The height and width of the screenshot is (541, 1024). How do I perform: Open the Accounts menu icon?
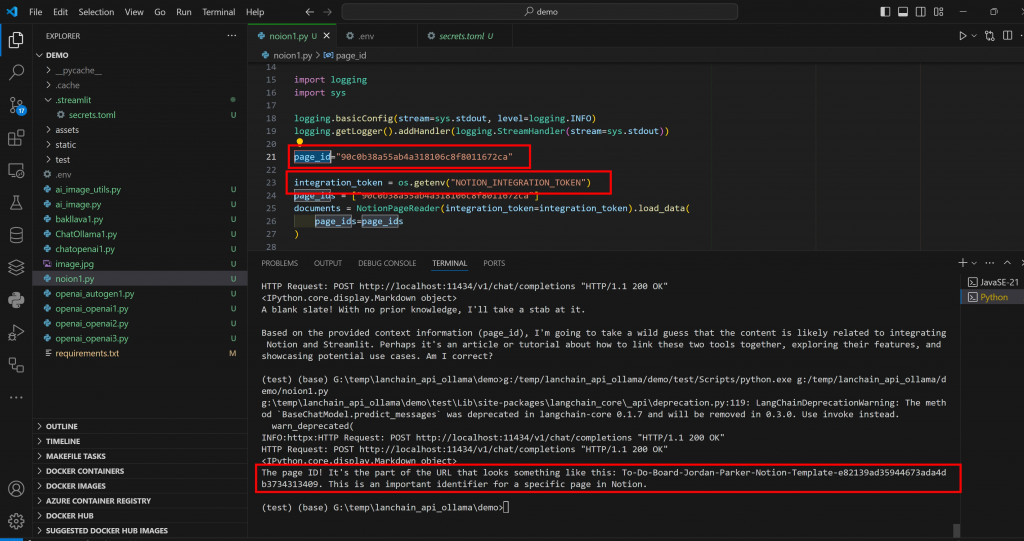coord(16,489)
